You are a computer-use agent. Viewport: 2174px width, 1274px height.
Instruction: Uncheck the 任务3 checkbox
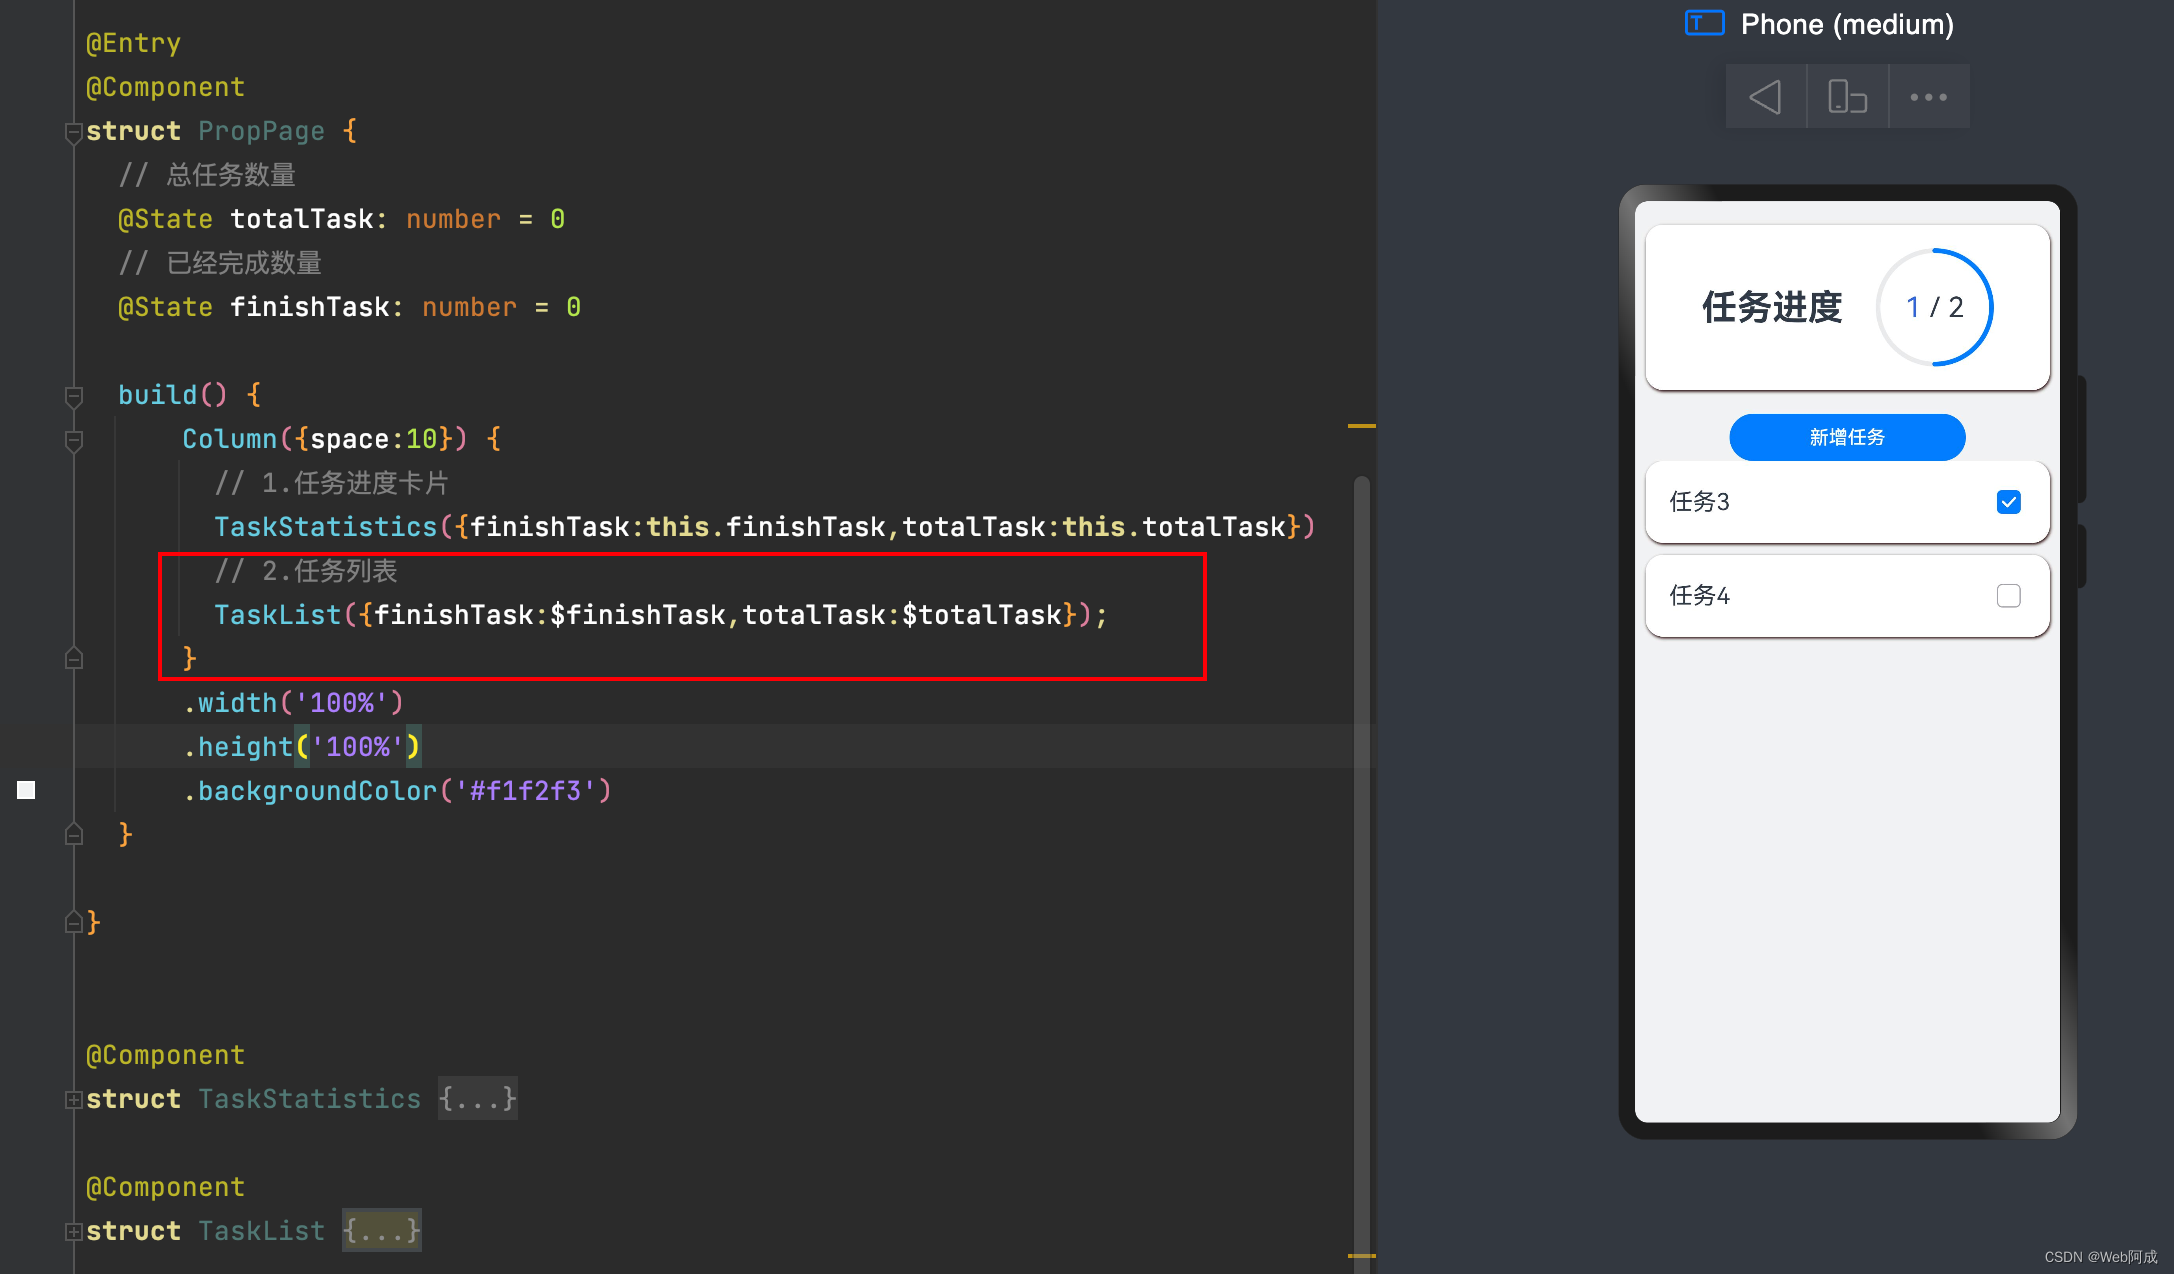[x=2008, y=502]
